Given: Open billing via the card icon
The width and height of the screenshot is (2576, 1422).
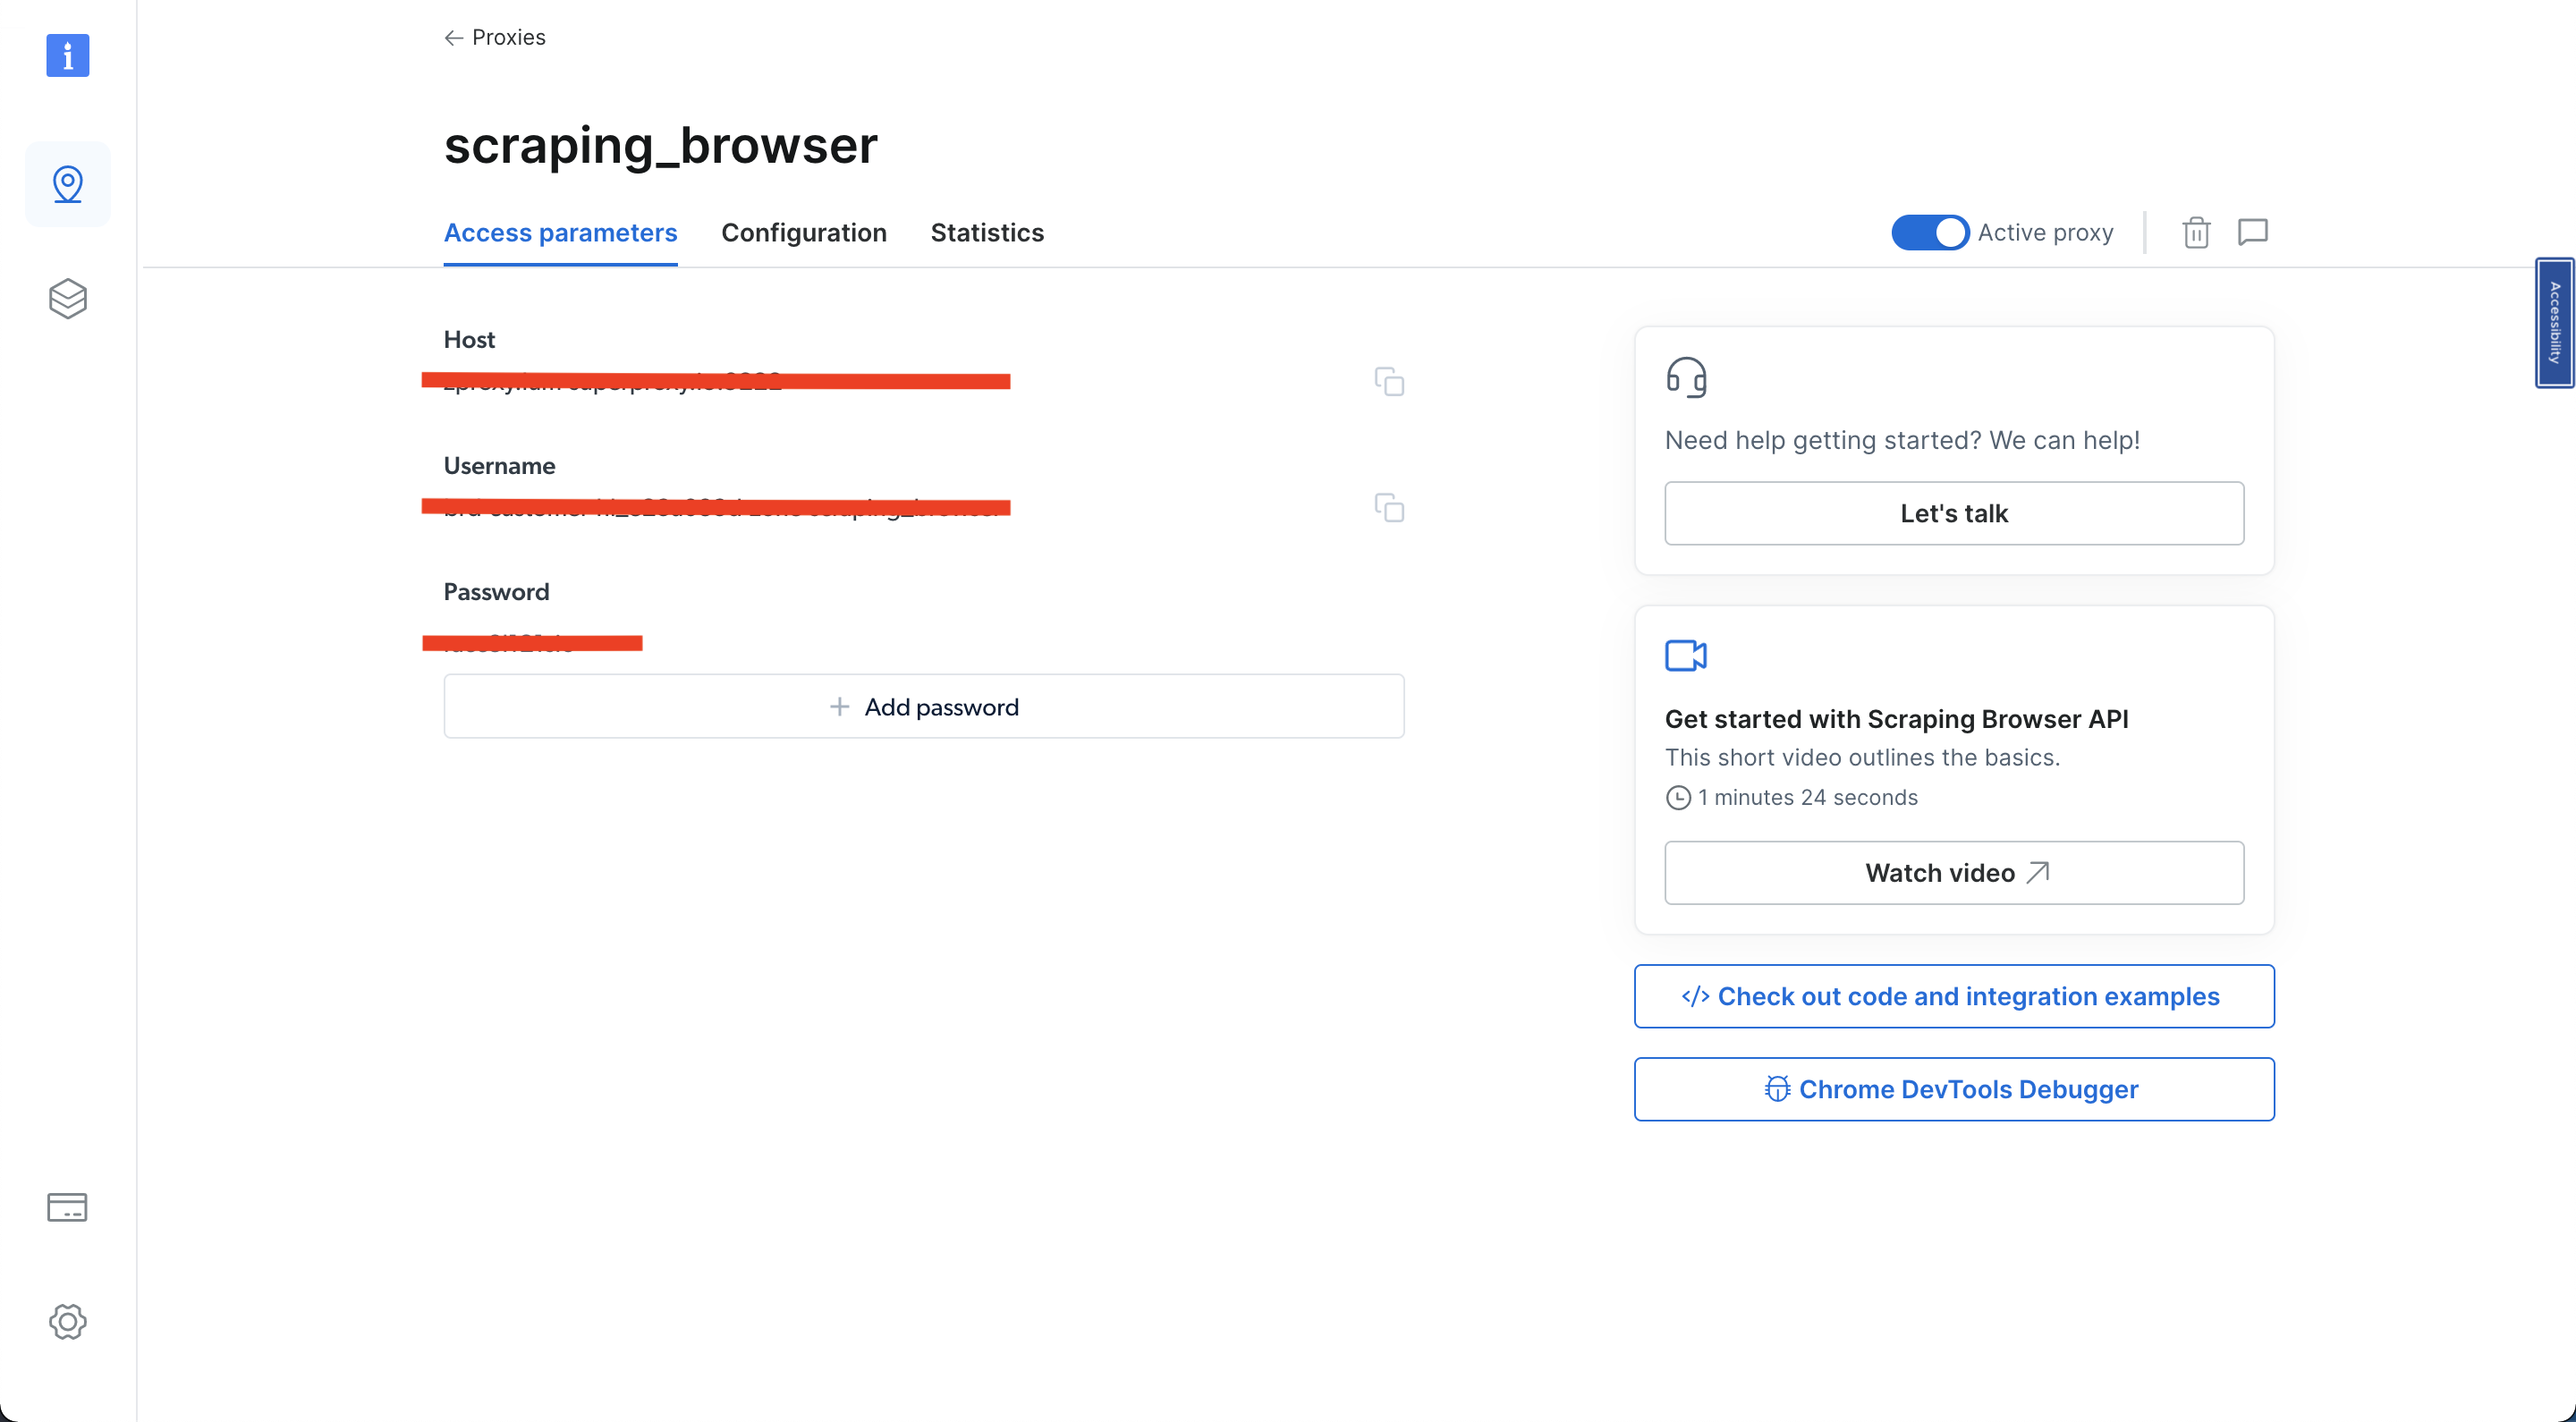Looking at the screenshot, I should [x=67, y=1207].
